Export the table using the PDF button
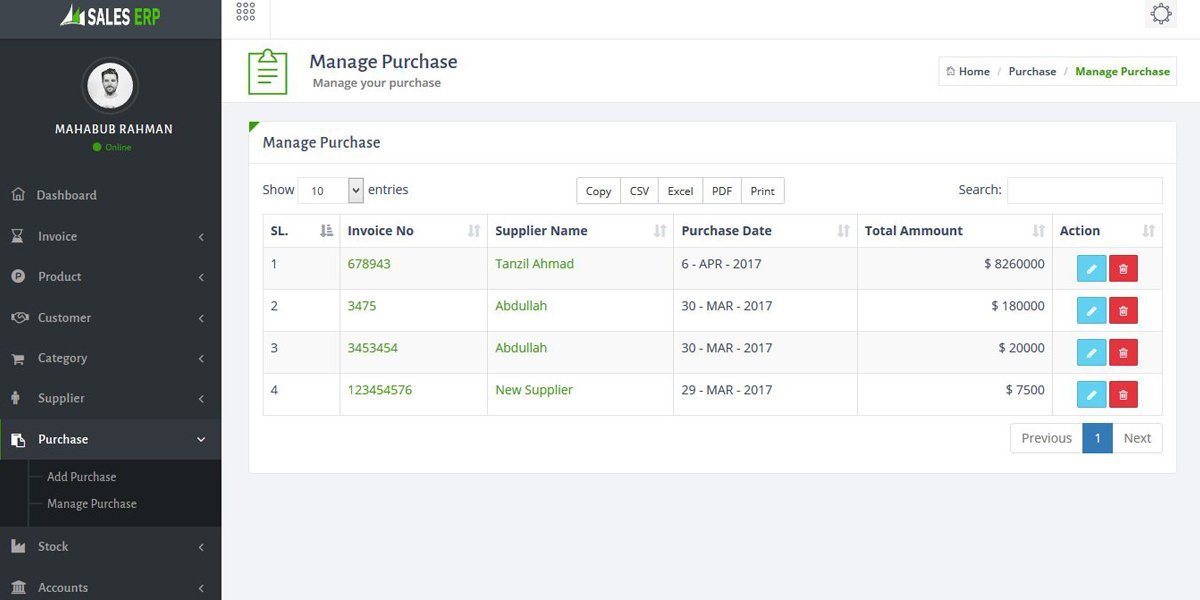The width and height of the screenshot is (1200, 600). click(x=721, y=191)
